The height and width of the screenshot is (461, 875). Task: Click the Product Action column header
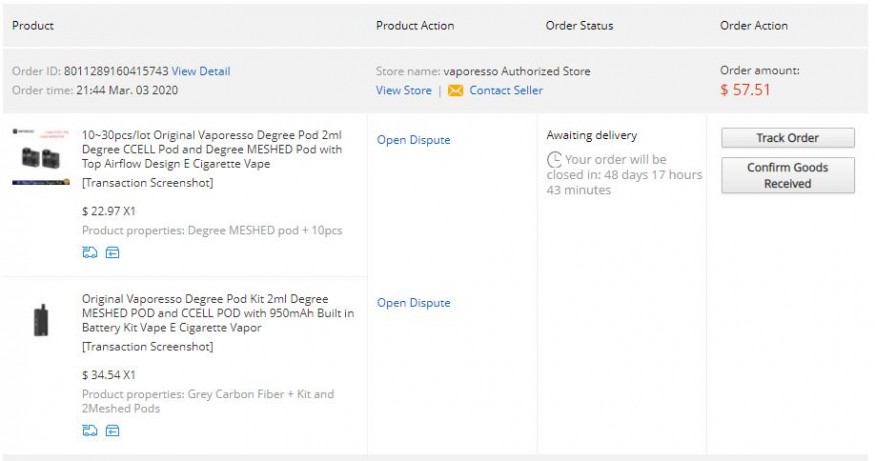click(x=415, y=26)
